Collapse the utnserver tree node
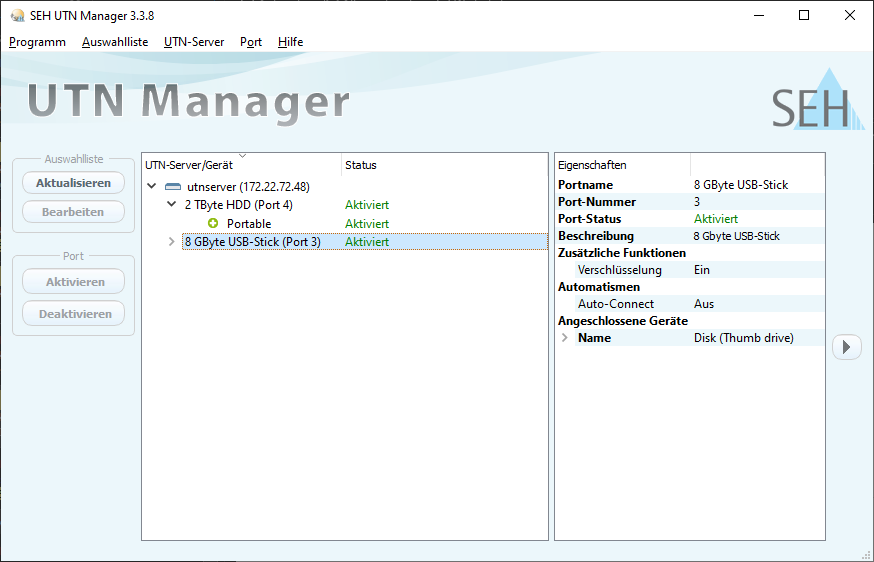This screenshot has height=562, width=874. pos(151,187)
